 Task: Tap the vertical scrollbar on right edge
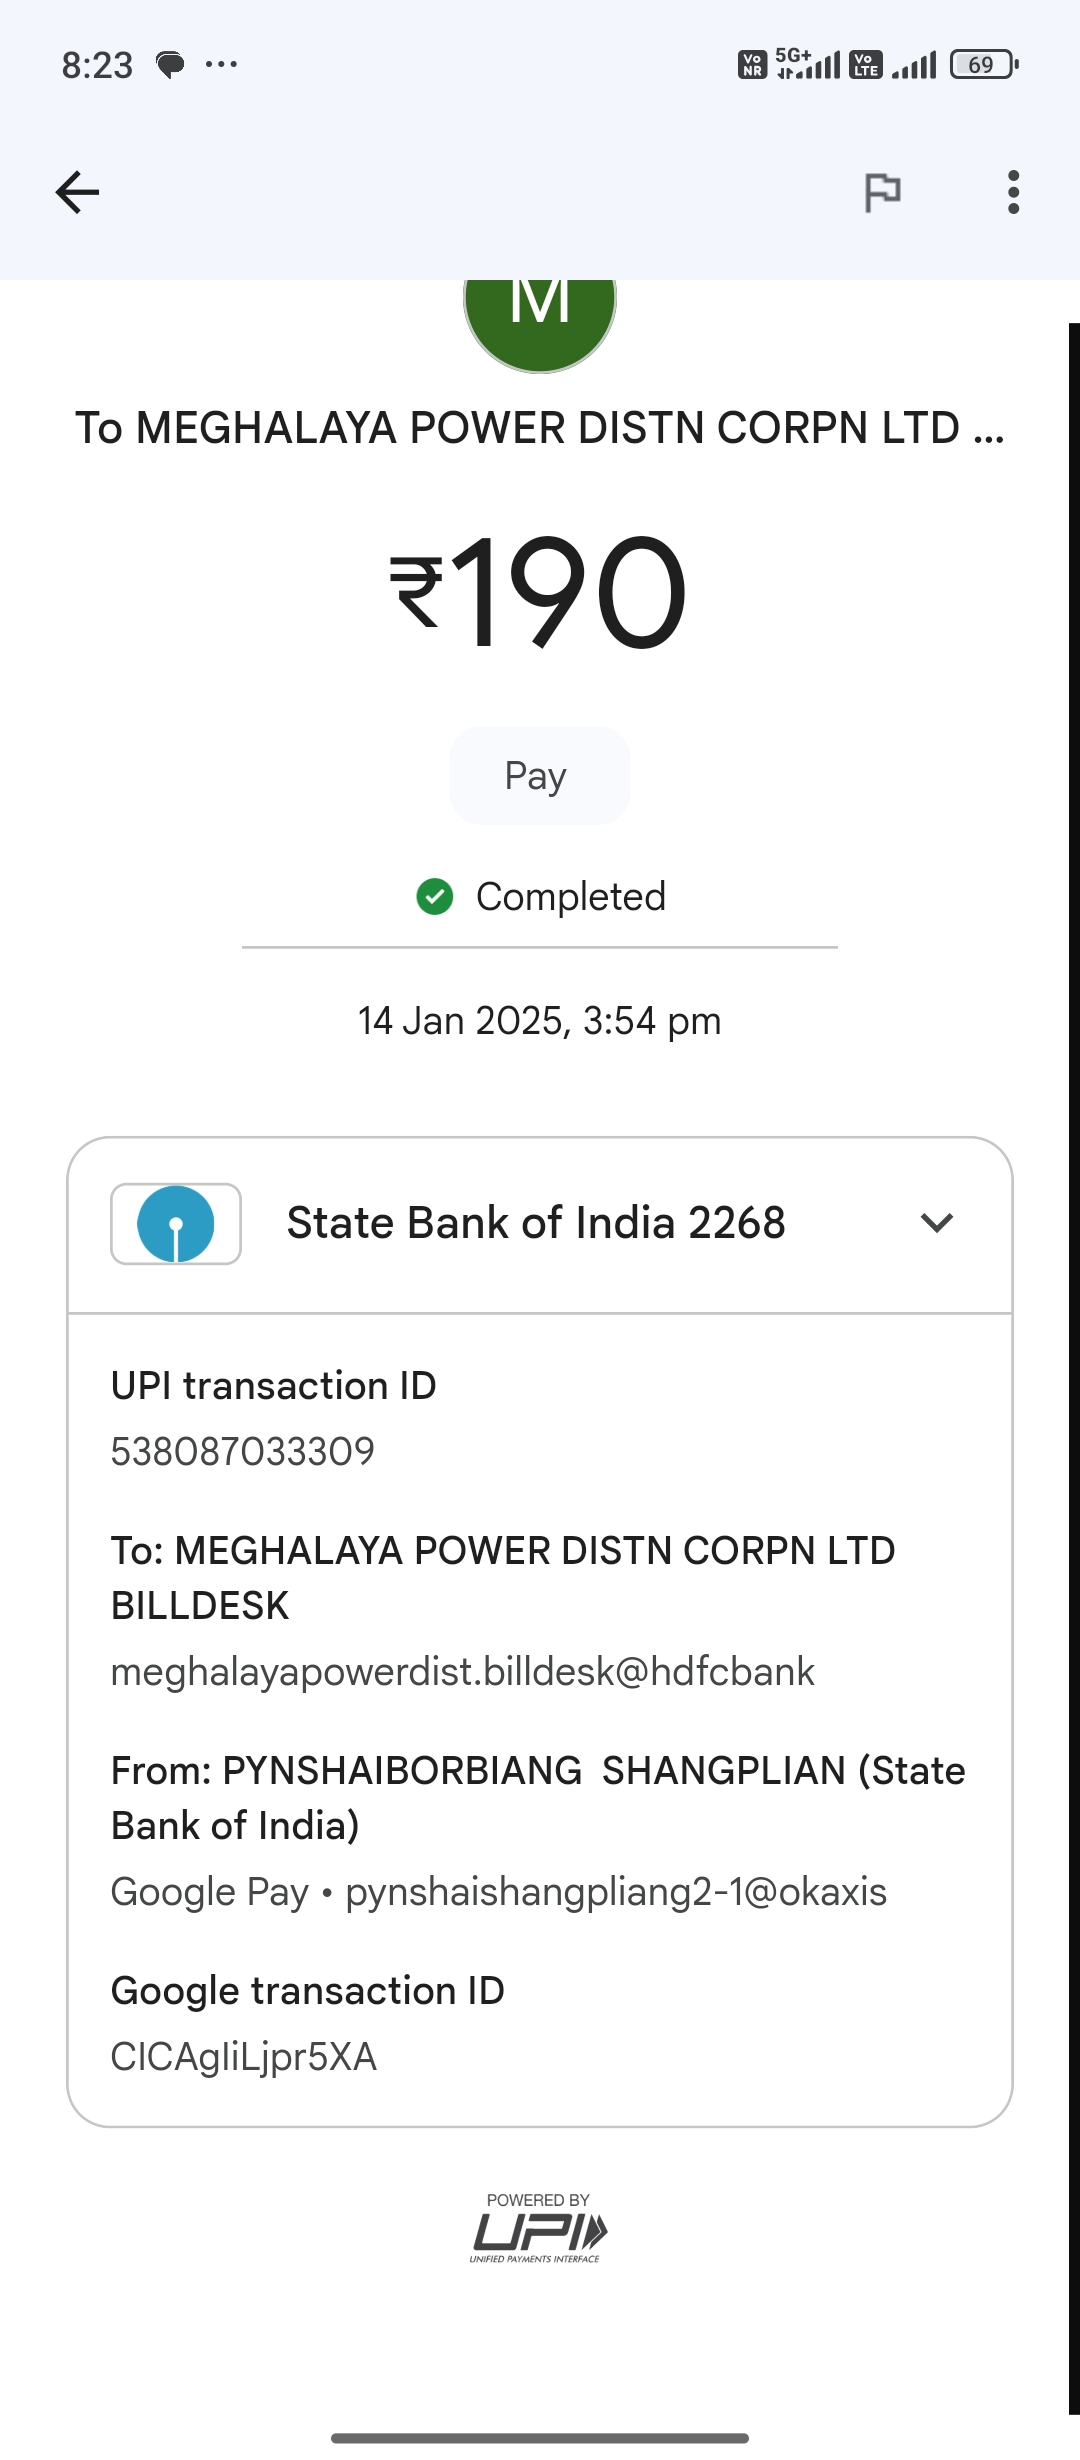point(1074,1370)
